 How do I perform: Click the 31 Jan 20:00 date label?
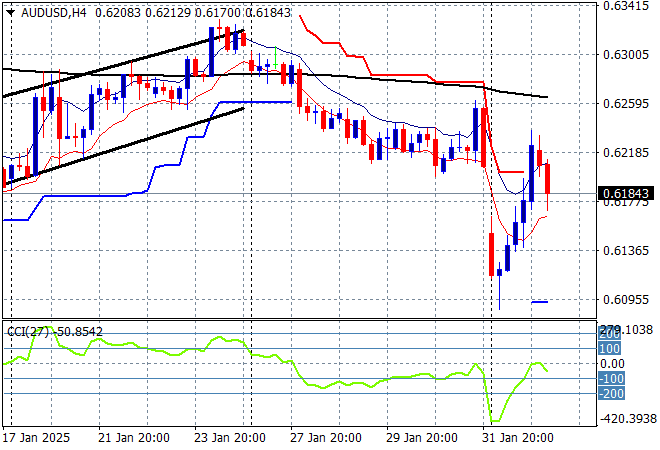coord(518,437)
